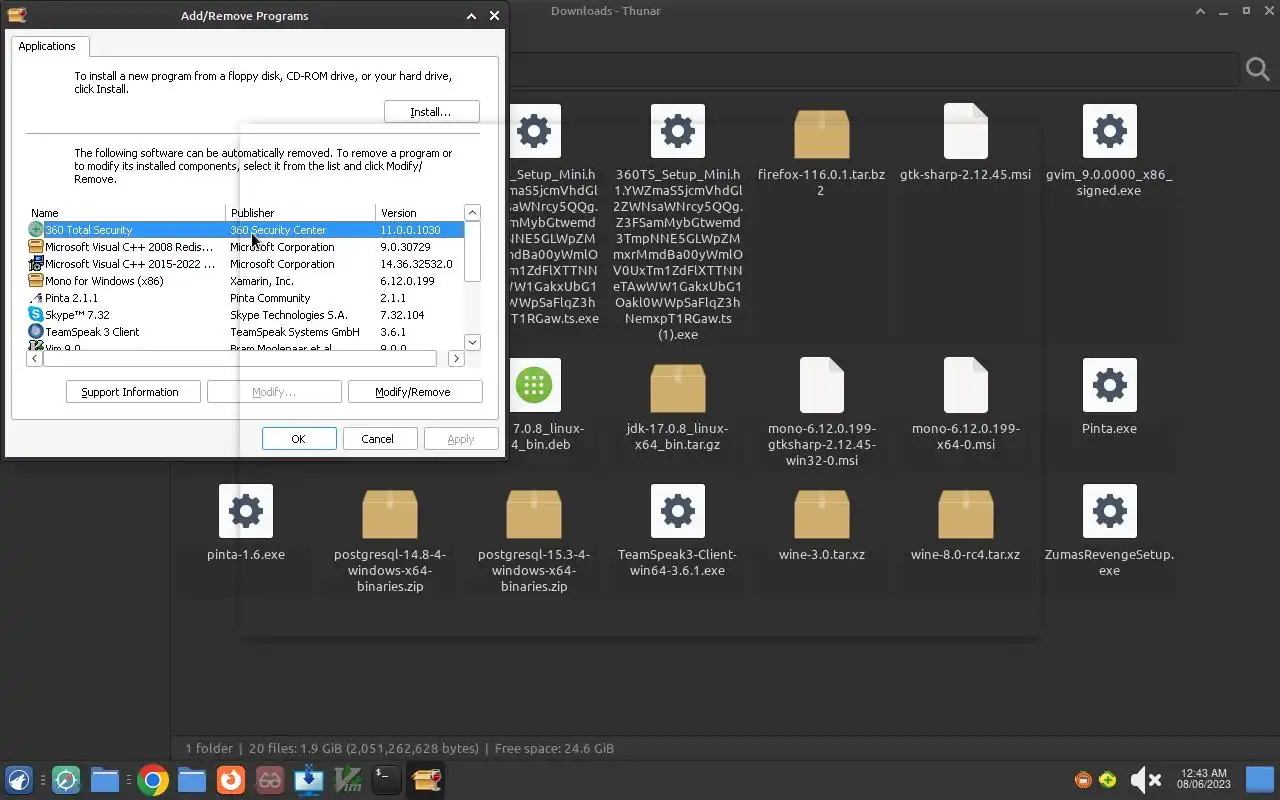Click the "TeamSpeak Systems GmbH" publisher cell

295,332
